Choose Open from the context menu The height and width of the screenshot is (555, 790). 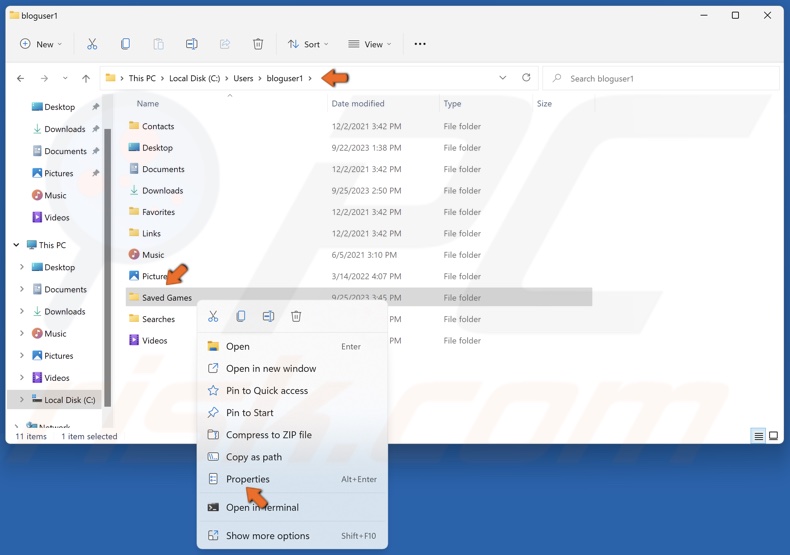[x=292, y=346]
